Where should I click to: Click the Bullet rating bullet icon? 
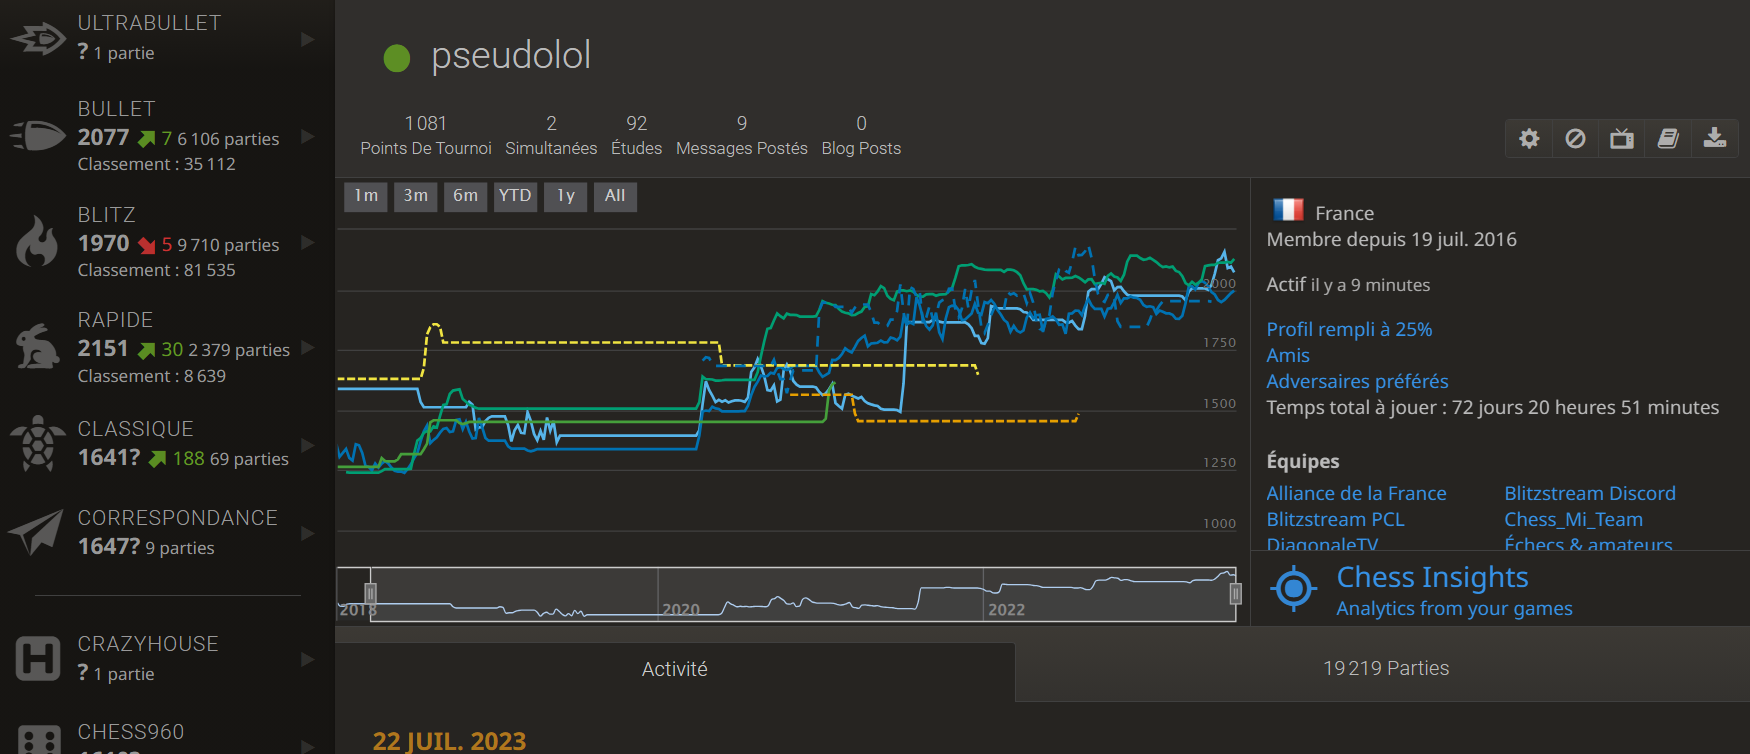click(x=38, y=135)
